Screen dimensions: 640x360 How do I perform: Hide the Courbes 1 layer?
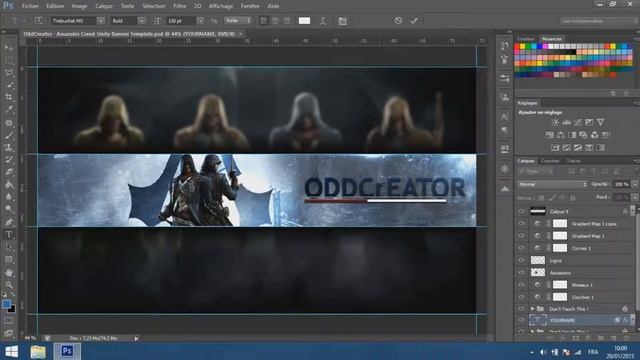click(521, 297)
